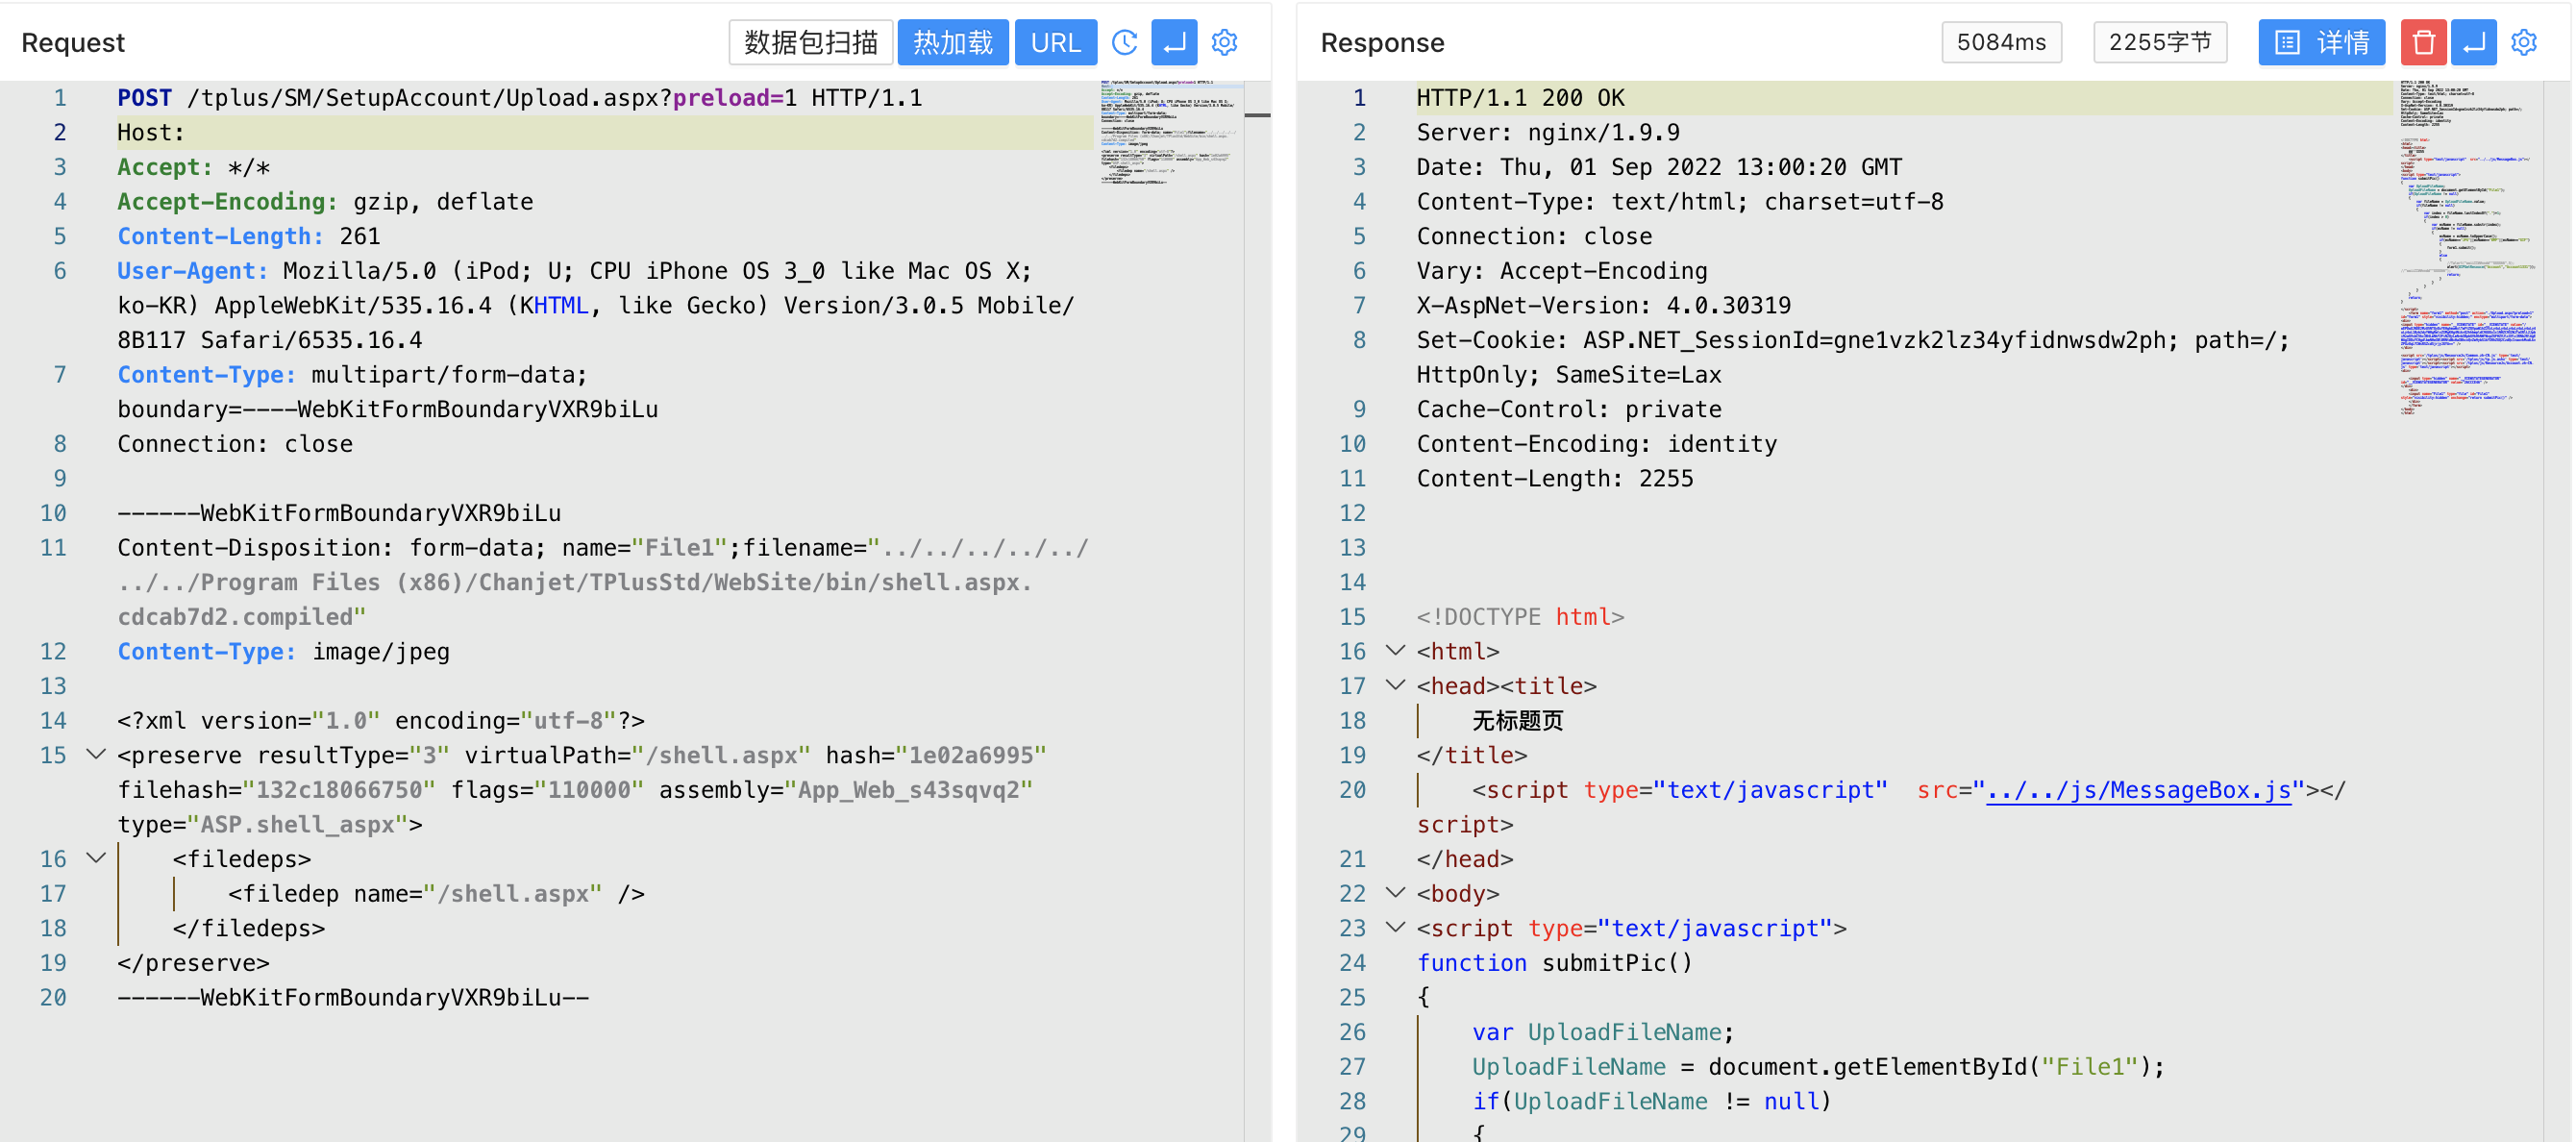Collapse the body tag fold arrow
Image resolution: width=2576 pixels, height=1142 pixels.
point(1395,892)
